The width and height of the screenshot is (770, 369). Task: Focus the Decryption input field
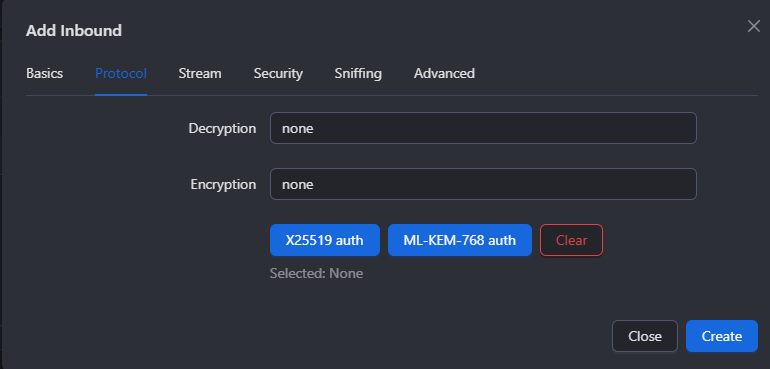(483, 128)
